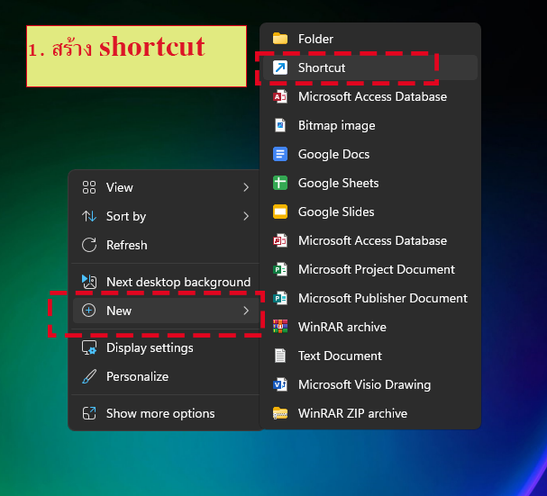Click the yellow folder icon beside Folder

[x=280, y=39]
